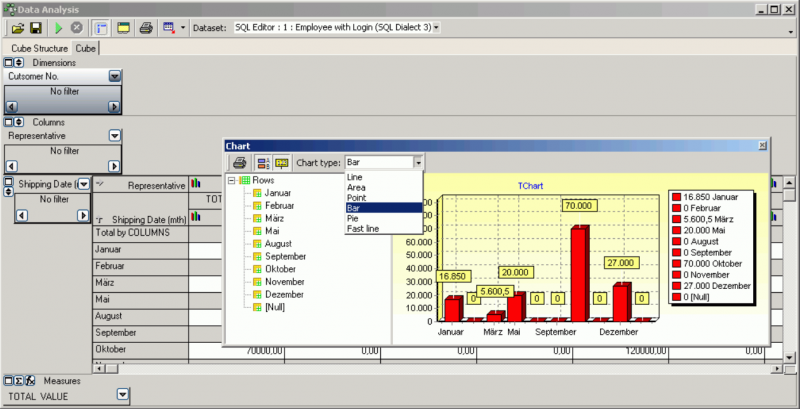Click the 70000,00 cell in Oktober row

click(237, 351)
